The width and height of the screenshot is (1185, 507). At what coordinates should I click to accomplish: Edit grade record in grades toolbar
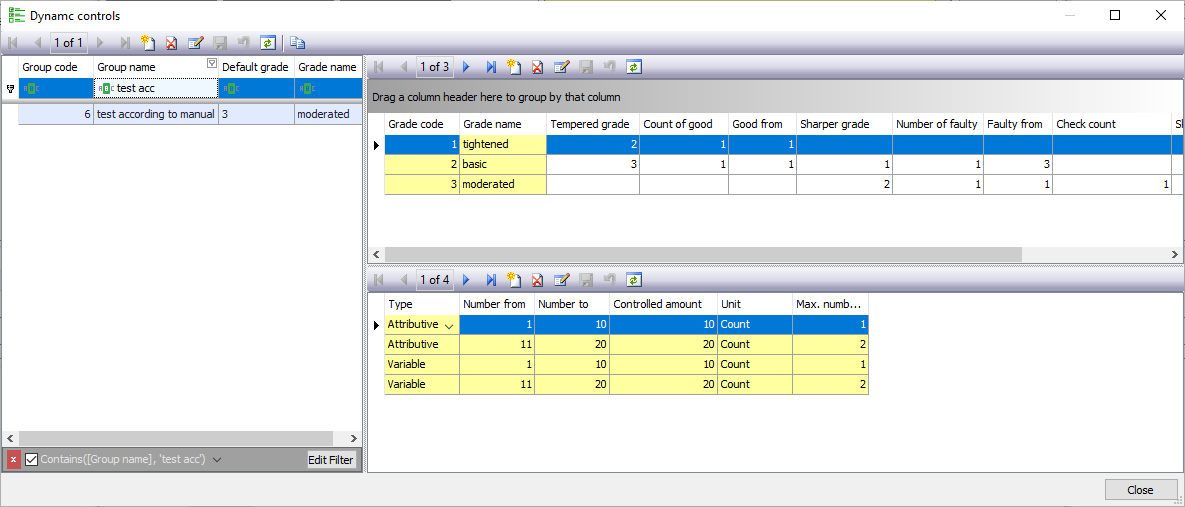coord(562,67)
